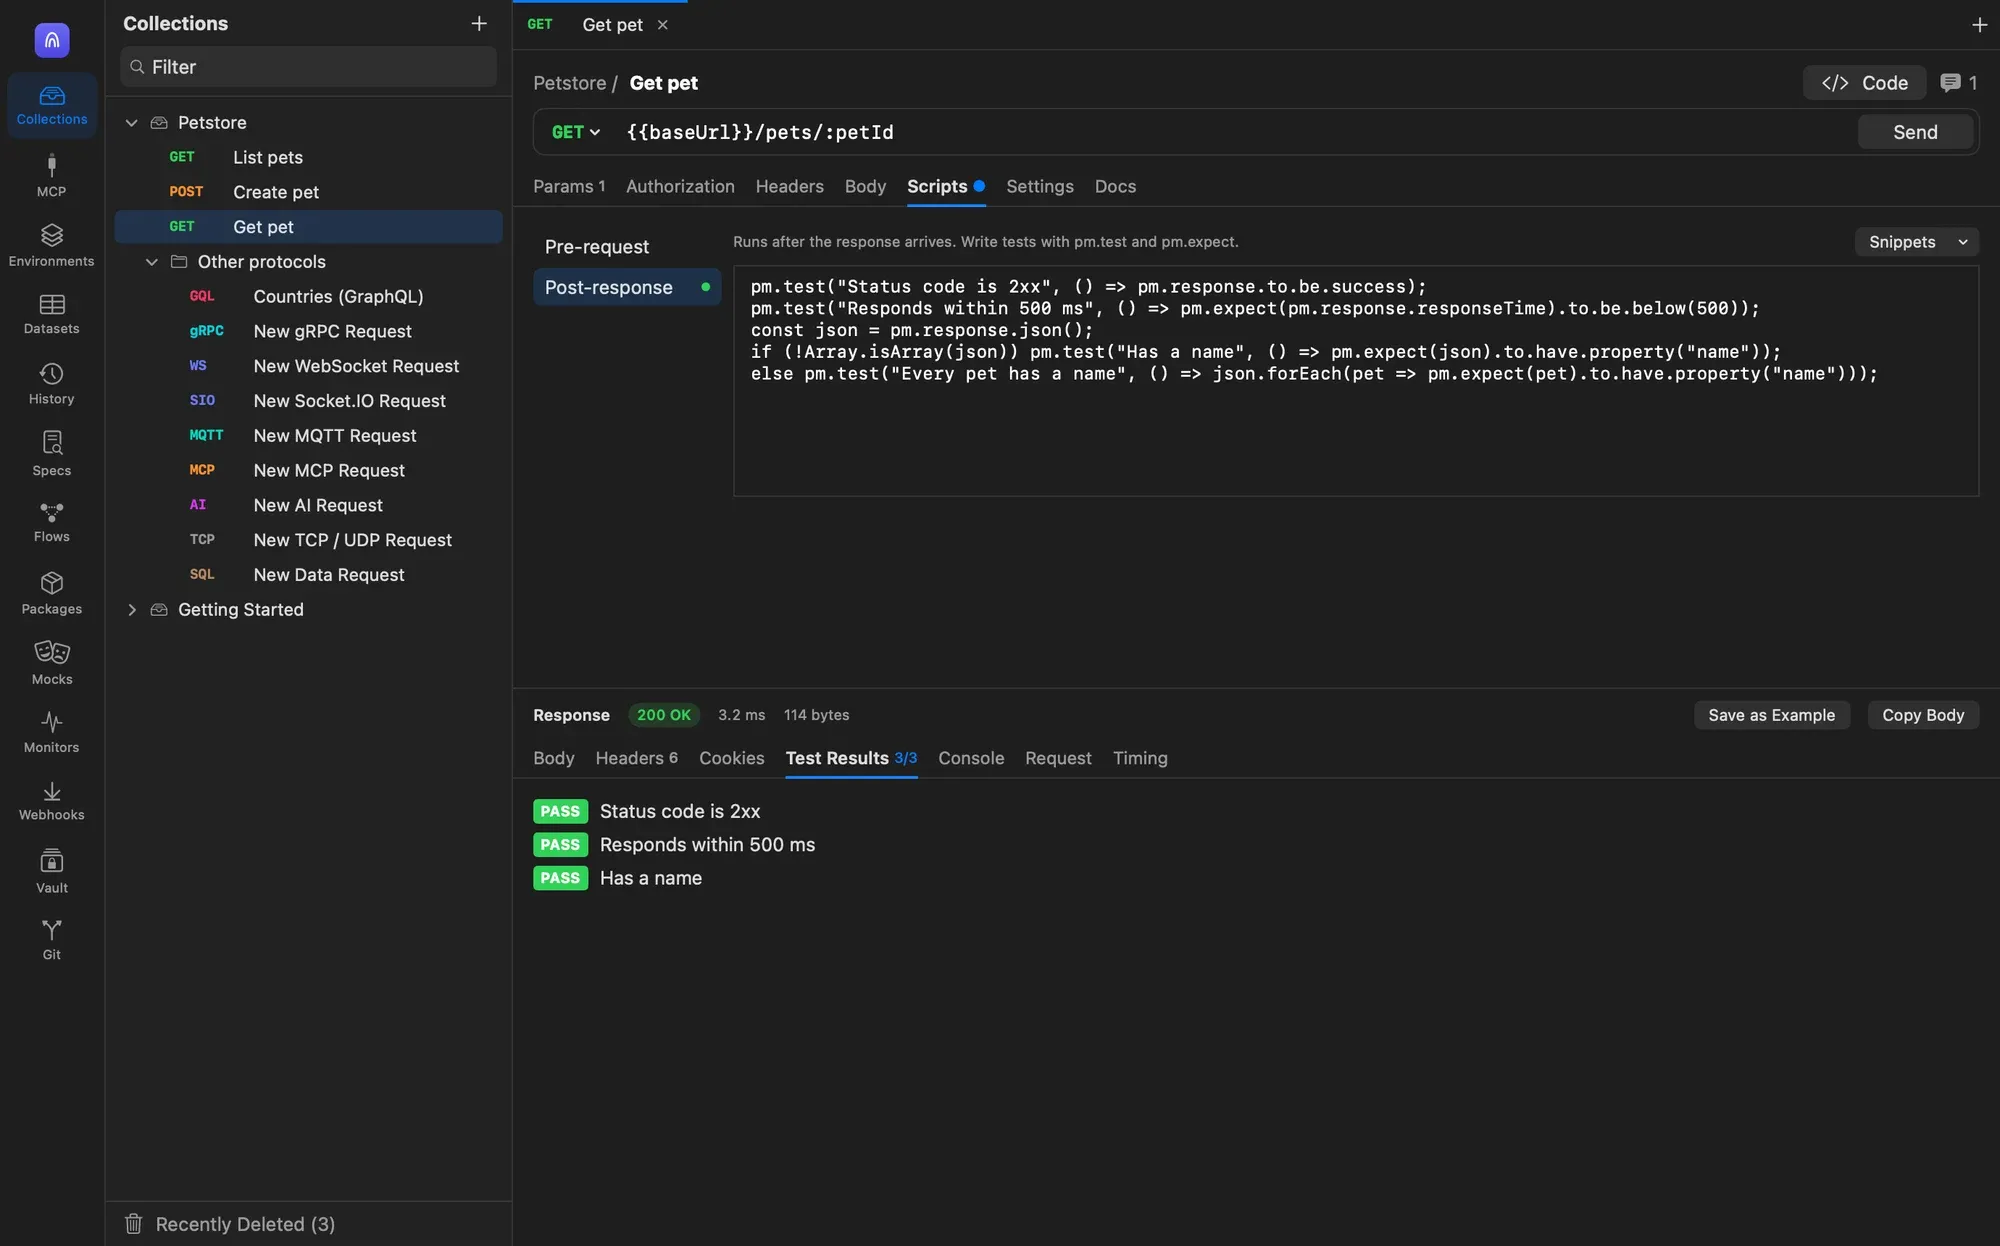The image size is (2000, 1246).
Task: Close the Get pet tab
Action: [x=662, y=25]
